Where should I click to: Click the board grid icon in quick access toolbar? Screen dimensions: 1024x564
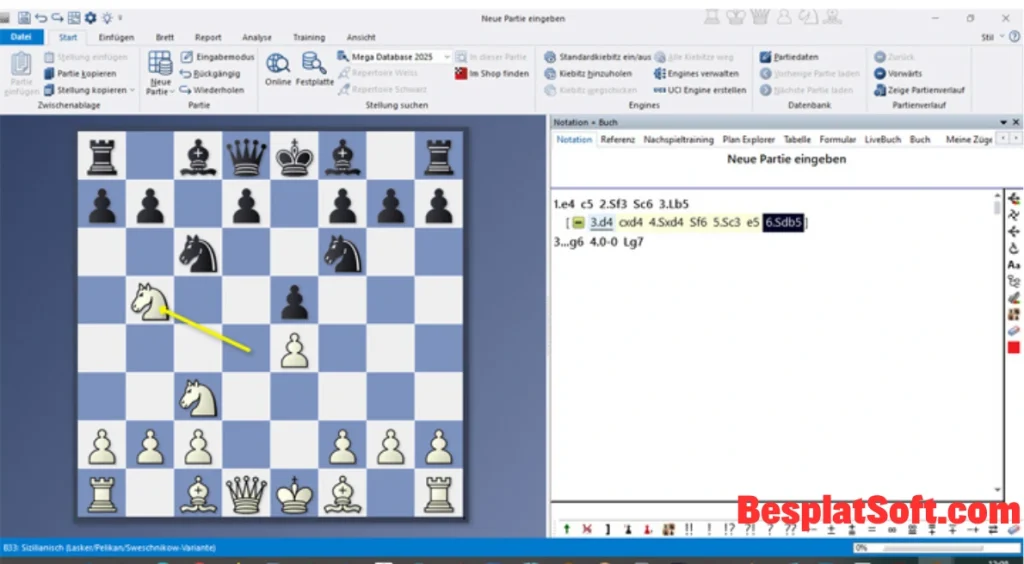(74, 18)
